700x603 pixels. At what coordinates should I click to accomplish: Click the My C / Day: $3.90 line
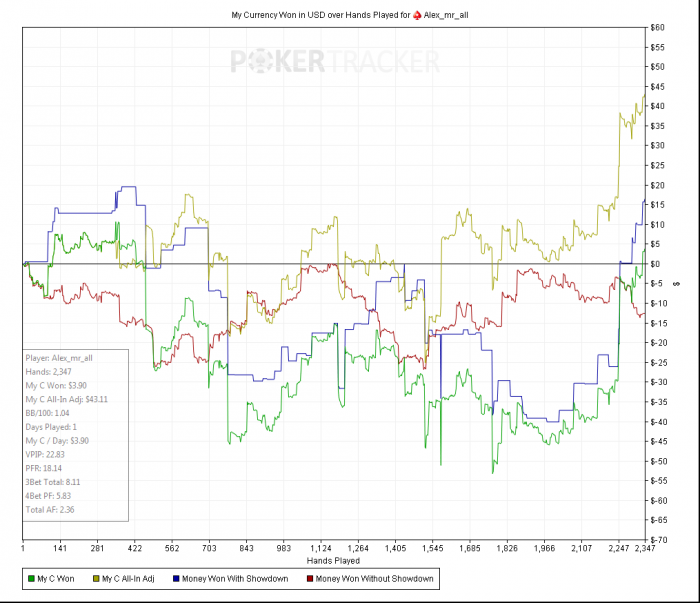(57, 441)
